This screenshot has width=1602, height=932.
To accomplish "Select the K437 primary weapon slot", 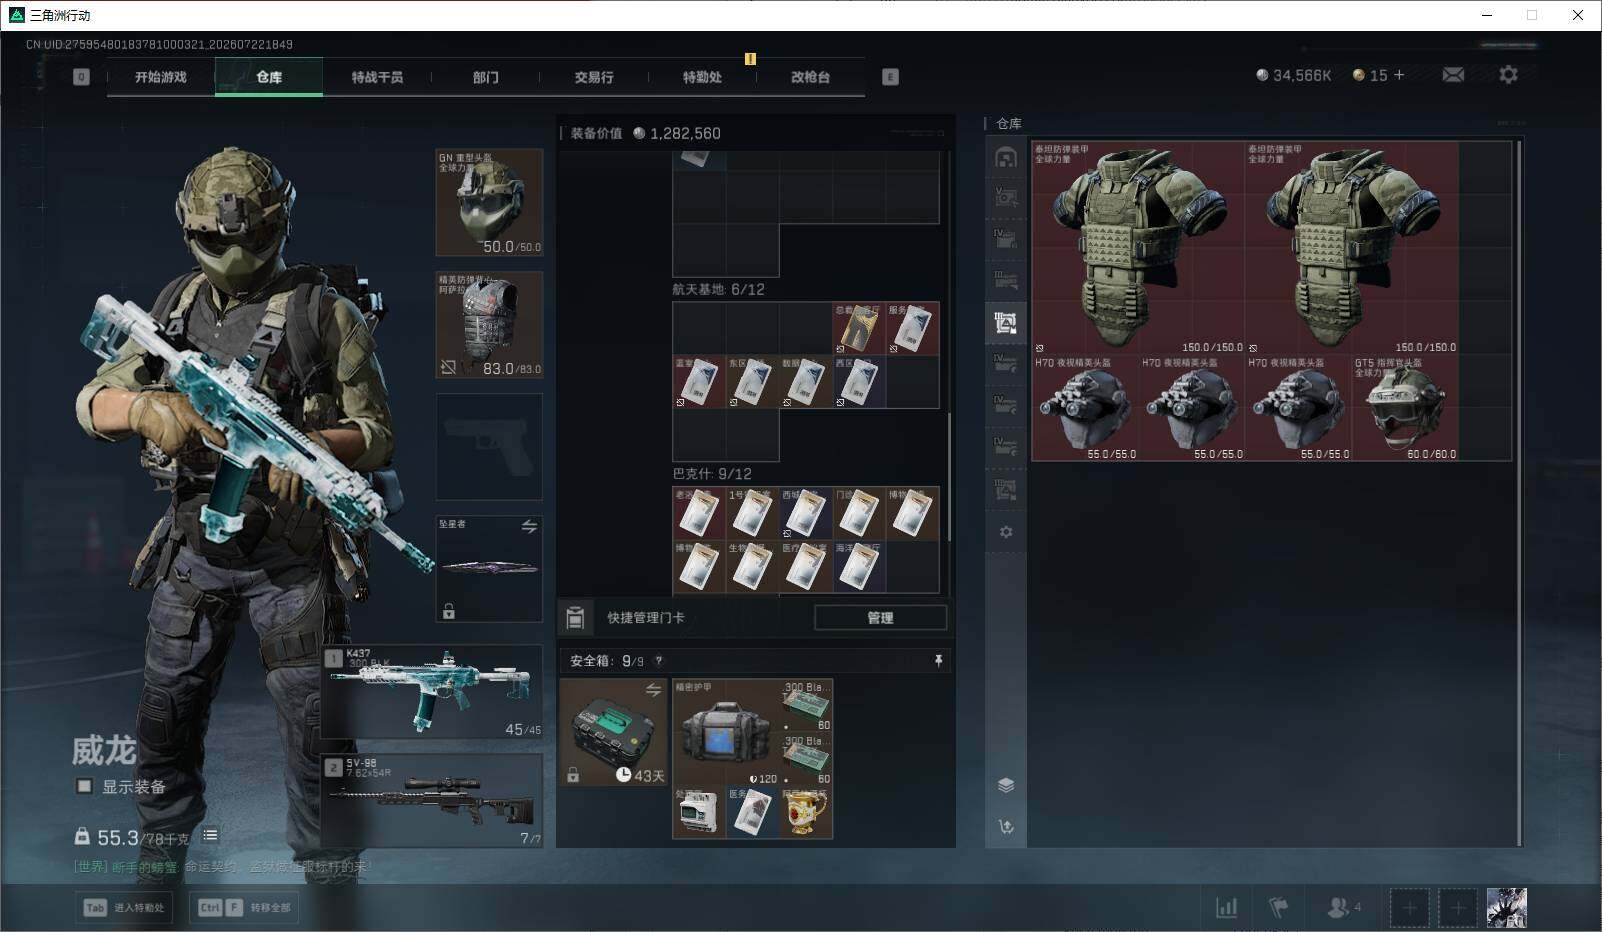I will 432,693.
